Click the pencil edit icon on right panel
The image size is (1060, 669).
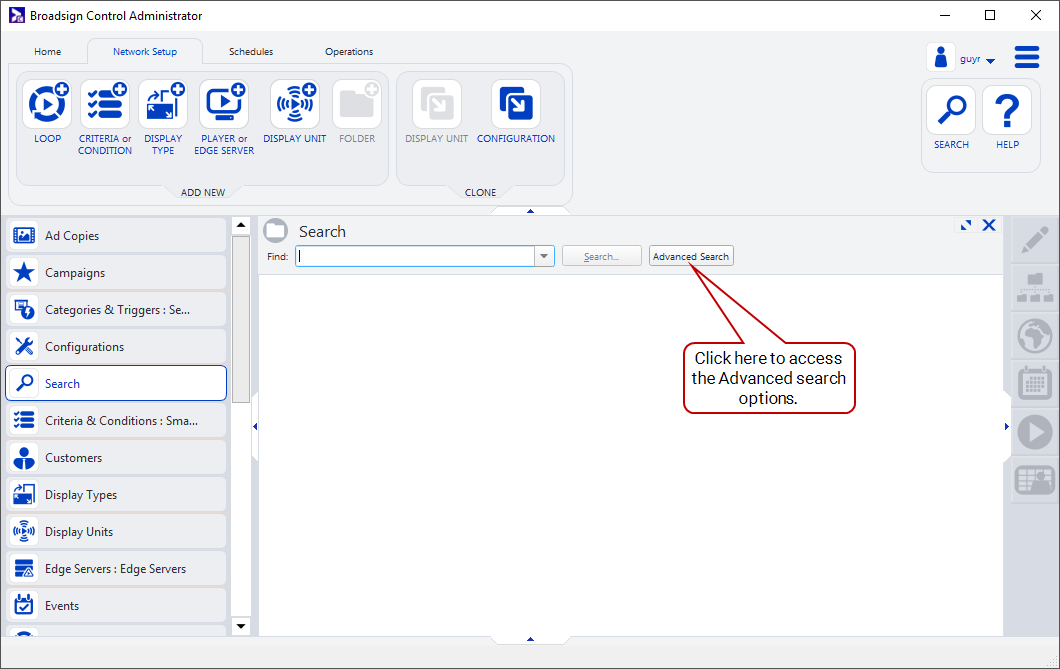(x=1034, y=241)
